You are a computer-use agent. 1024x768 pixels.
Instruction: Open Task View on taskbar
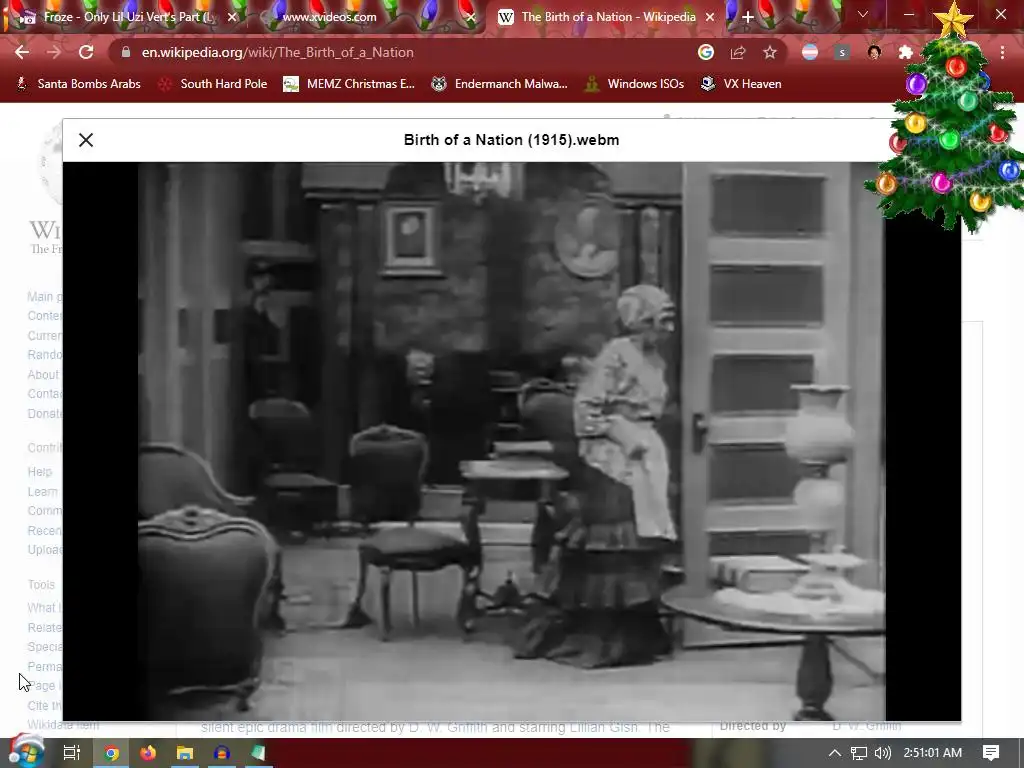pos(71,753)
